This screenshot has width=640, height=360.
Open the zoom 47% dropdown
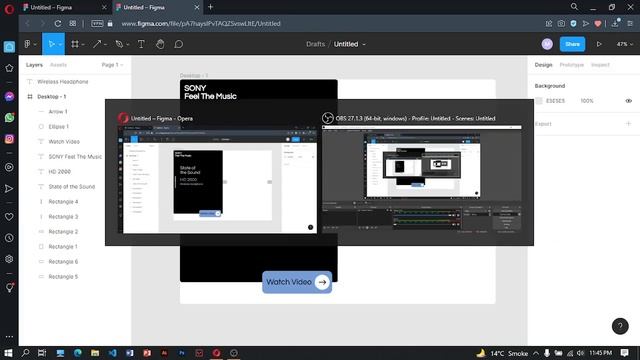[624, 44]
